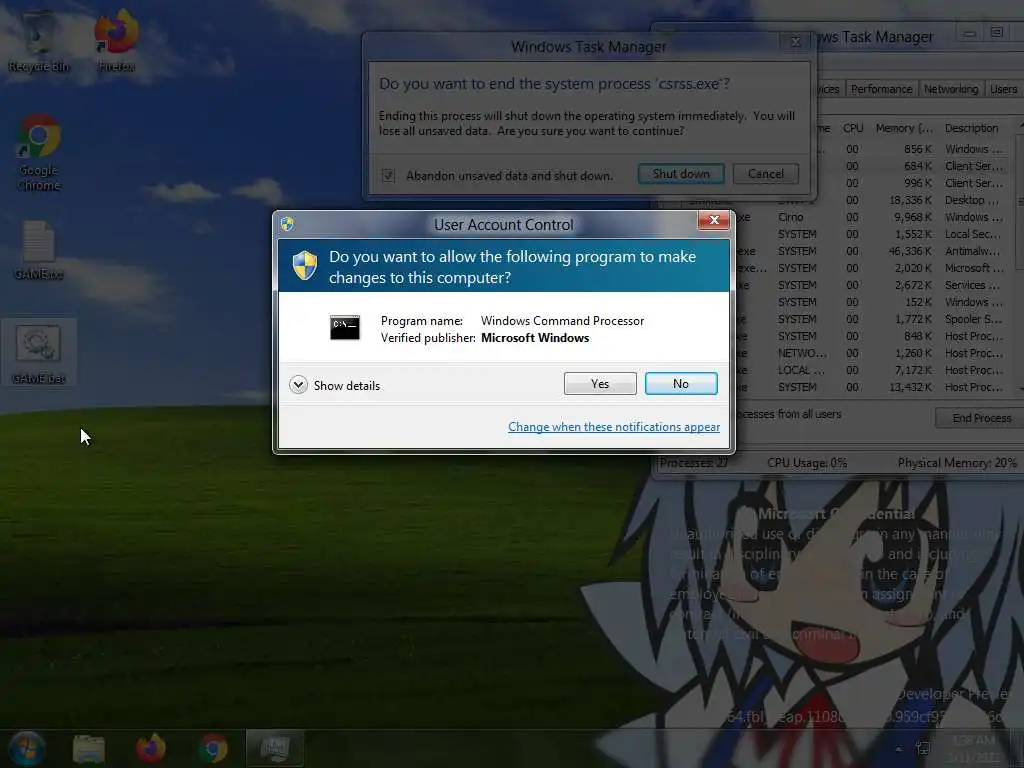1024x768 pixels.
Task: Open the Google Chrome desktop shortcut
Action: 39,153
